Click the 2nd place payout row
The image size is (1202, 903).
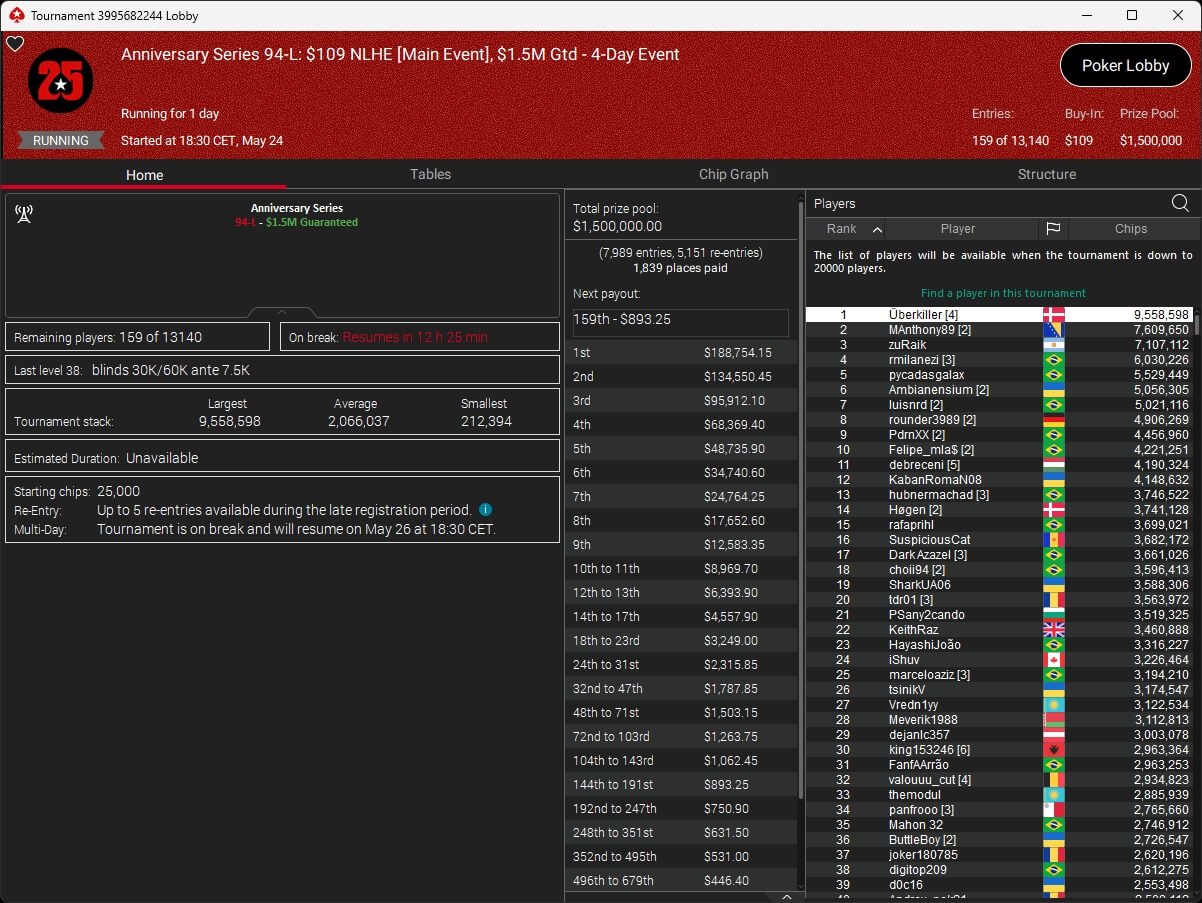[680, 377]
